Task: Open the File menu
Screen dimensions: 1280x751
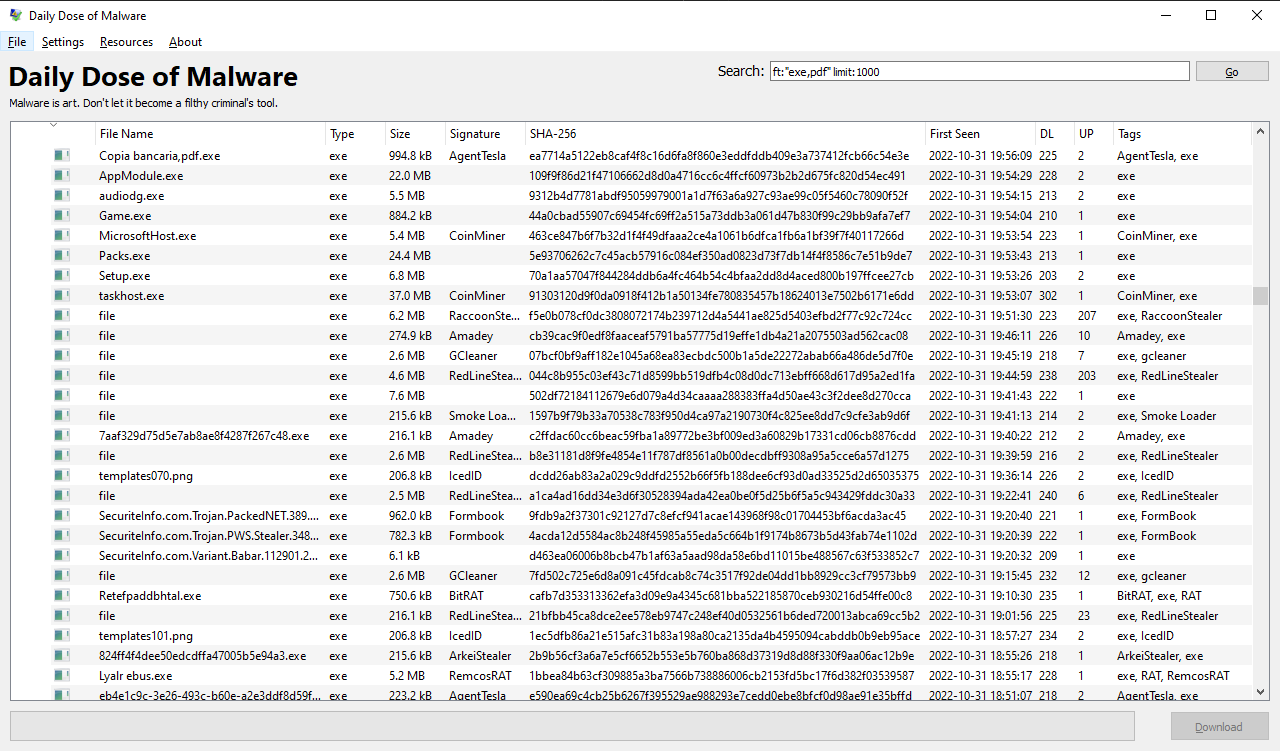Action: pos(17,42)
